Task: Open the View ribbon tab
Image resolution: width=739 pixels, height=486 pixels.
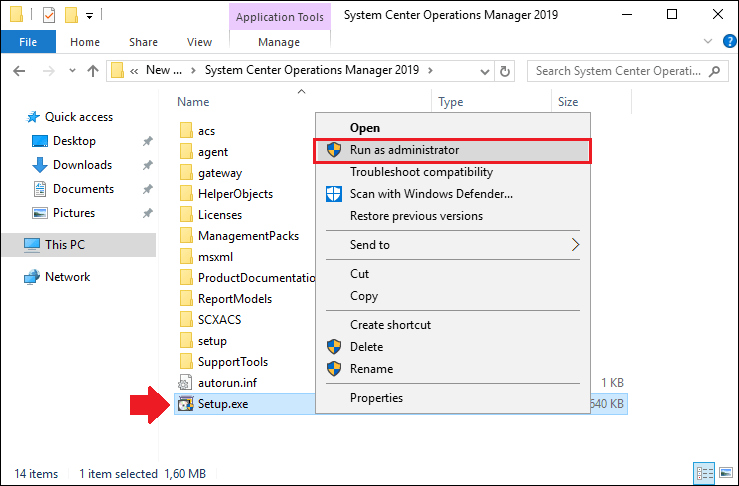Action: click(x=199, y=42)
